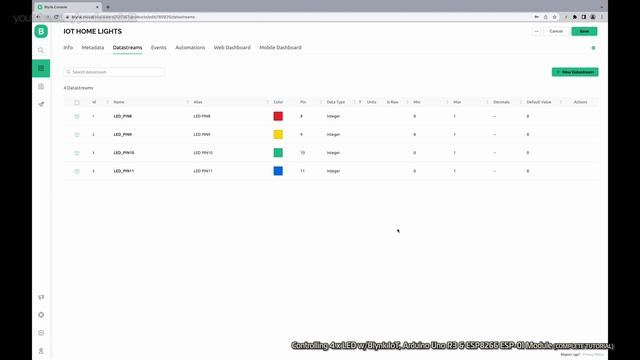Open the browser extensions puzzle icon
640x360 pixels.
(575, 17)
